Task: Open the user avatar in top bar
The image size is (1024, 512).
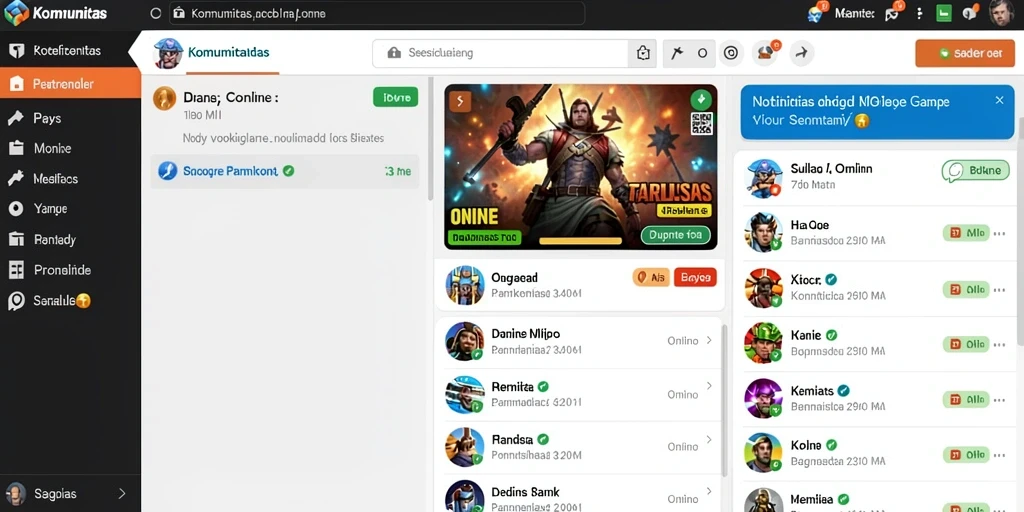Action: click(1001, 13)
